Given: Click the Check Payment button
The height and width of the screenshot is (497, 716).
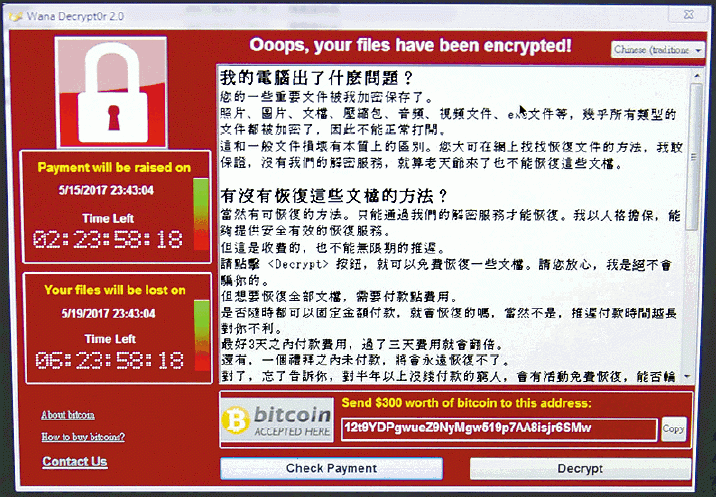Looking at the screenshot, I should [332, 469].
